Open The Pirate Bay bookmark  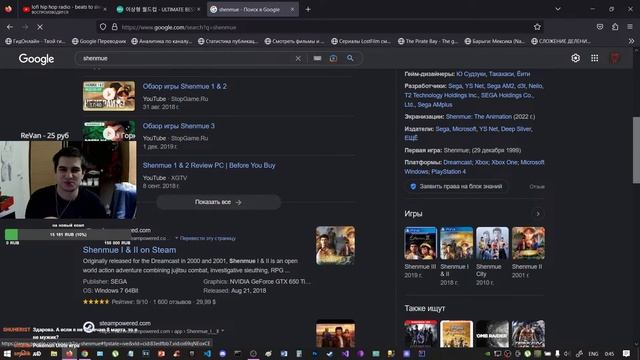(428, 41)
